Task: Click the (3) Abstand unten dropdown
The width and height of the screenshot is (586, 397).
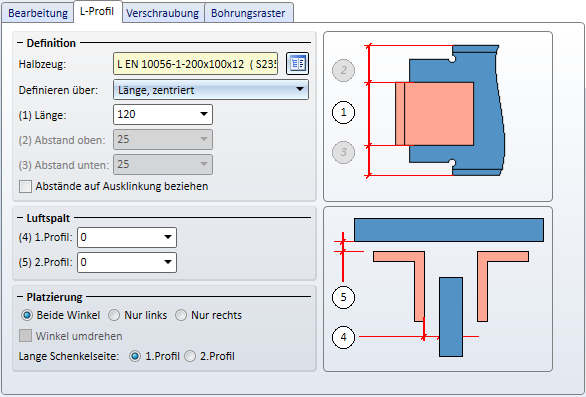Action: click(163, 164)
